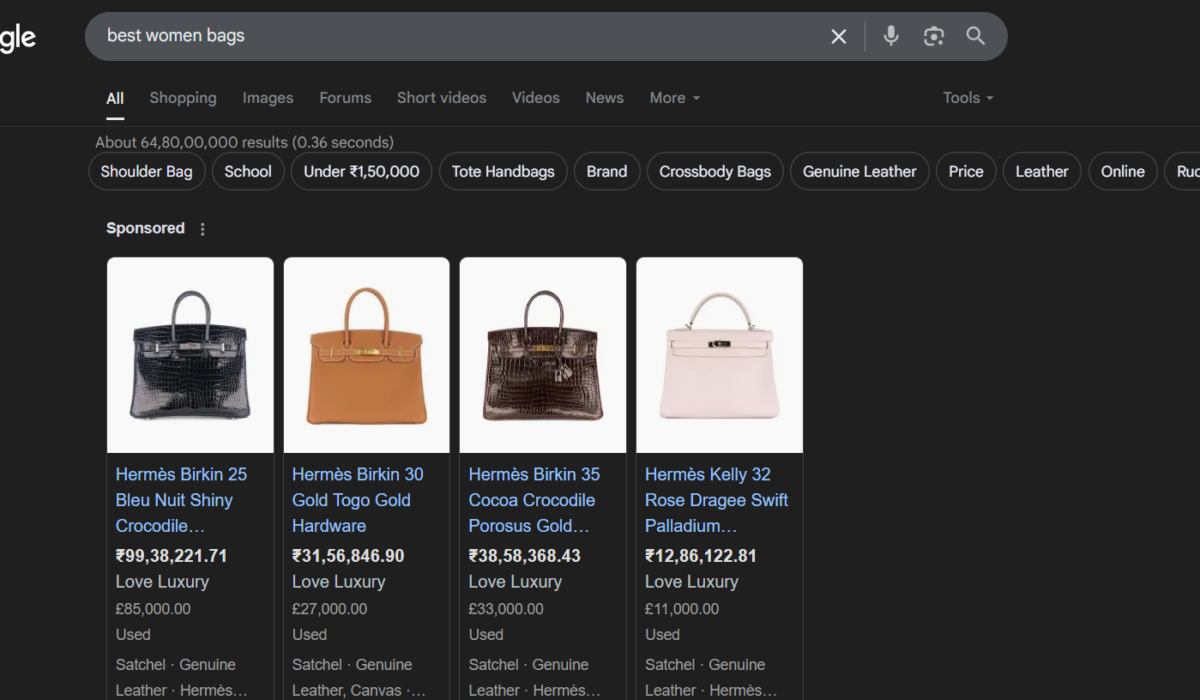Click the ₹31,56,846.90 price
Image resolution: width=1200 pixels, height=700 pixels.
[348, 556]
